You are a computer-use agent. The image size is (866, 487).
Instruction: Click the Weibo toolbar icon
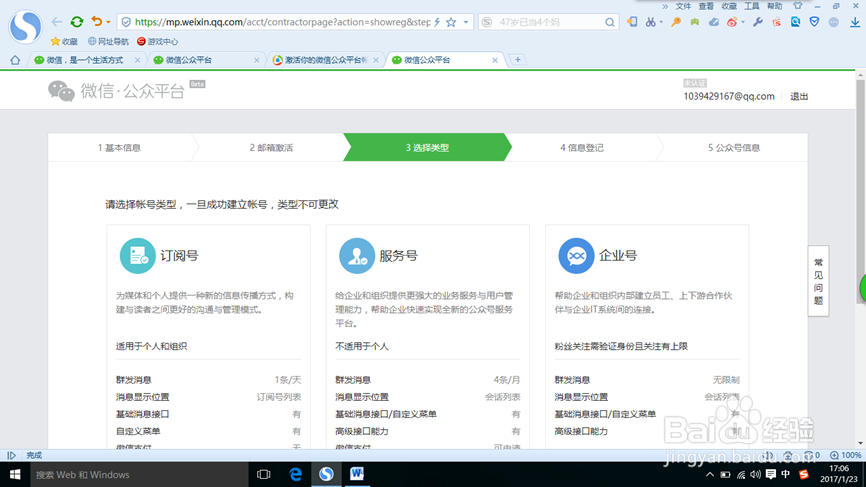tap(732, 22)
